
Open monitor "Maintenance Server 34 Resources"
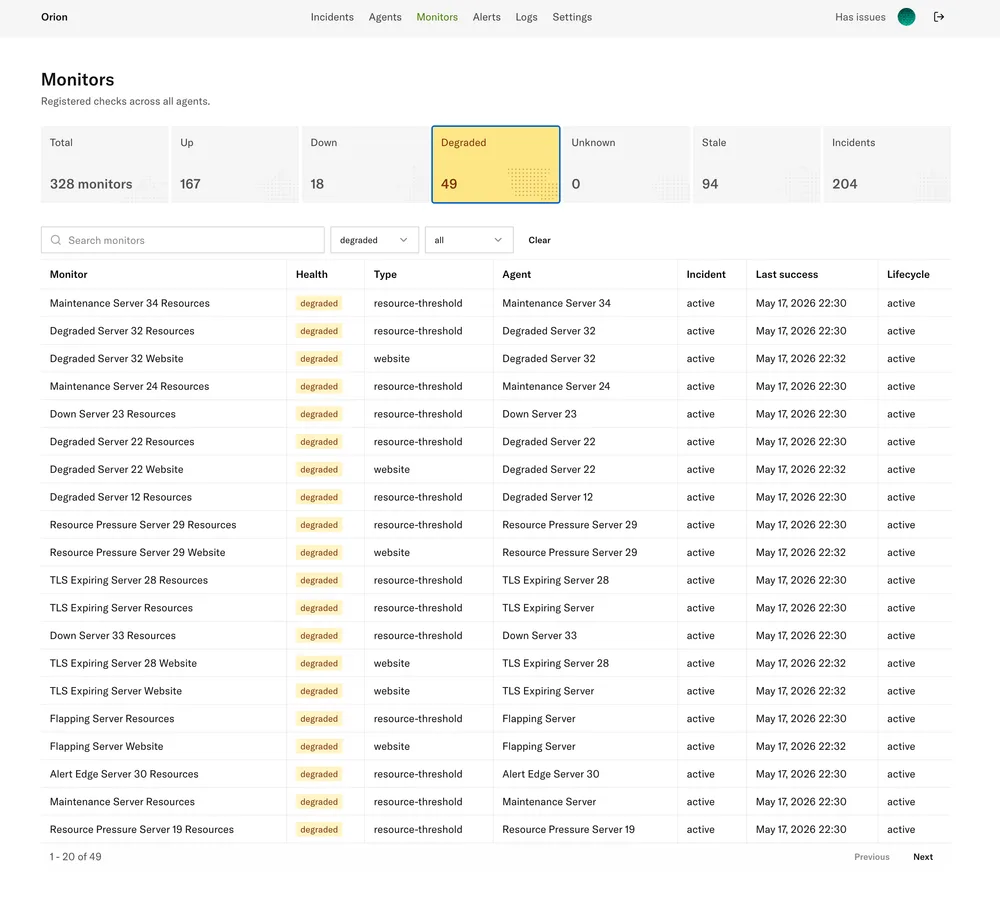[x=129, y=303]
